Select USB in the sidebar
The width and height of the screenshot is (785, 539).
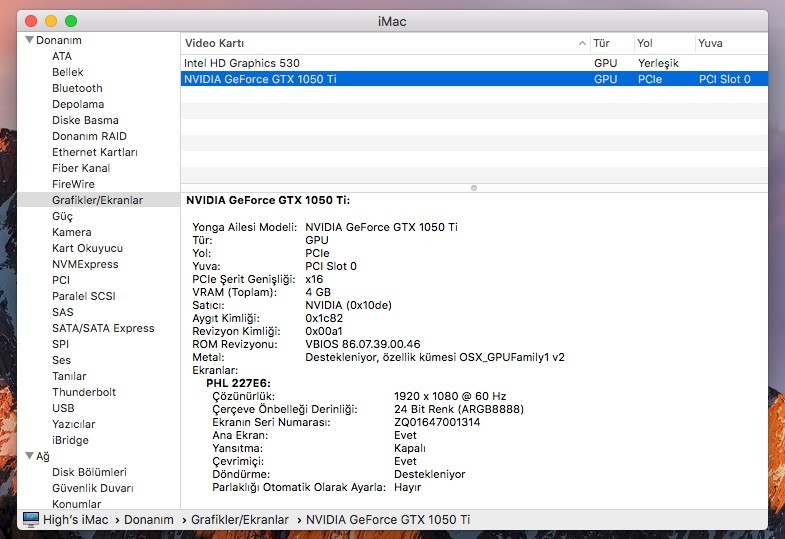coord(63,408)
